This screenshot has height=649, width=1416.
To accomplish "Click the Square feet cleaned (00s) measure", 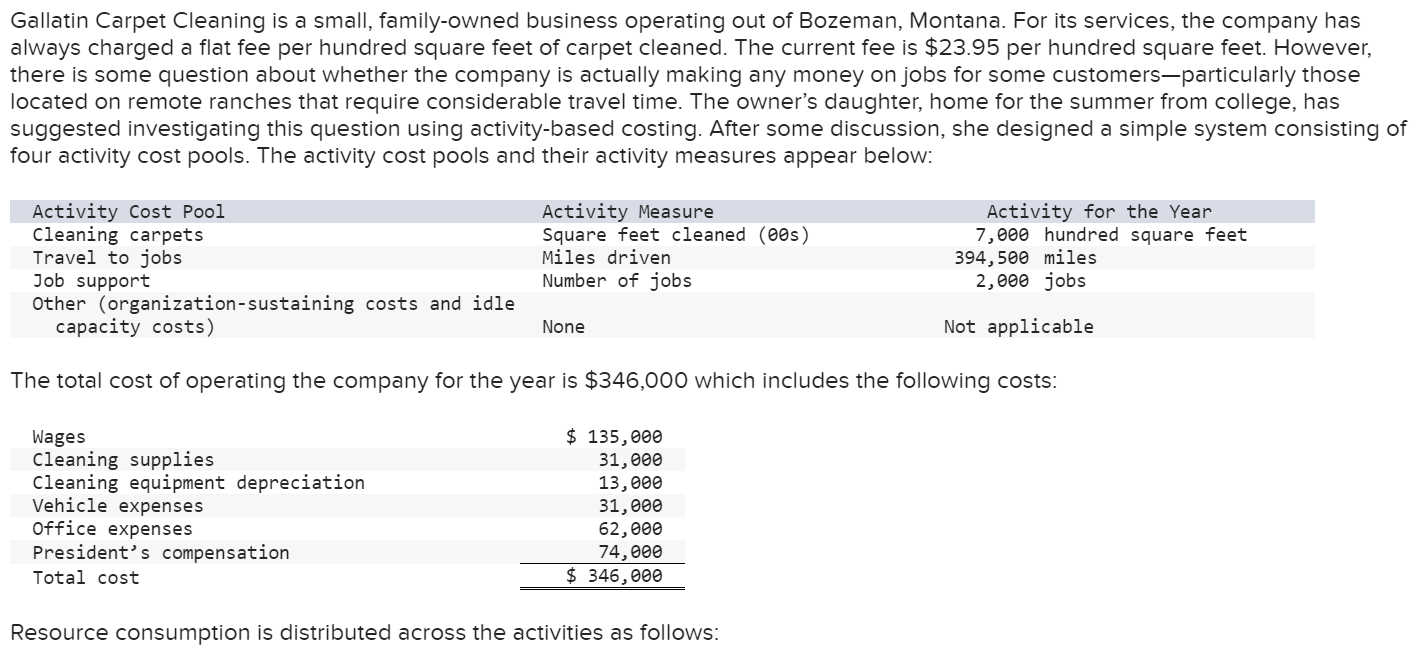I will pyautogui.click(x=676, y=234).
